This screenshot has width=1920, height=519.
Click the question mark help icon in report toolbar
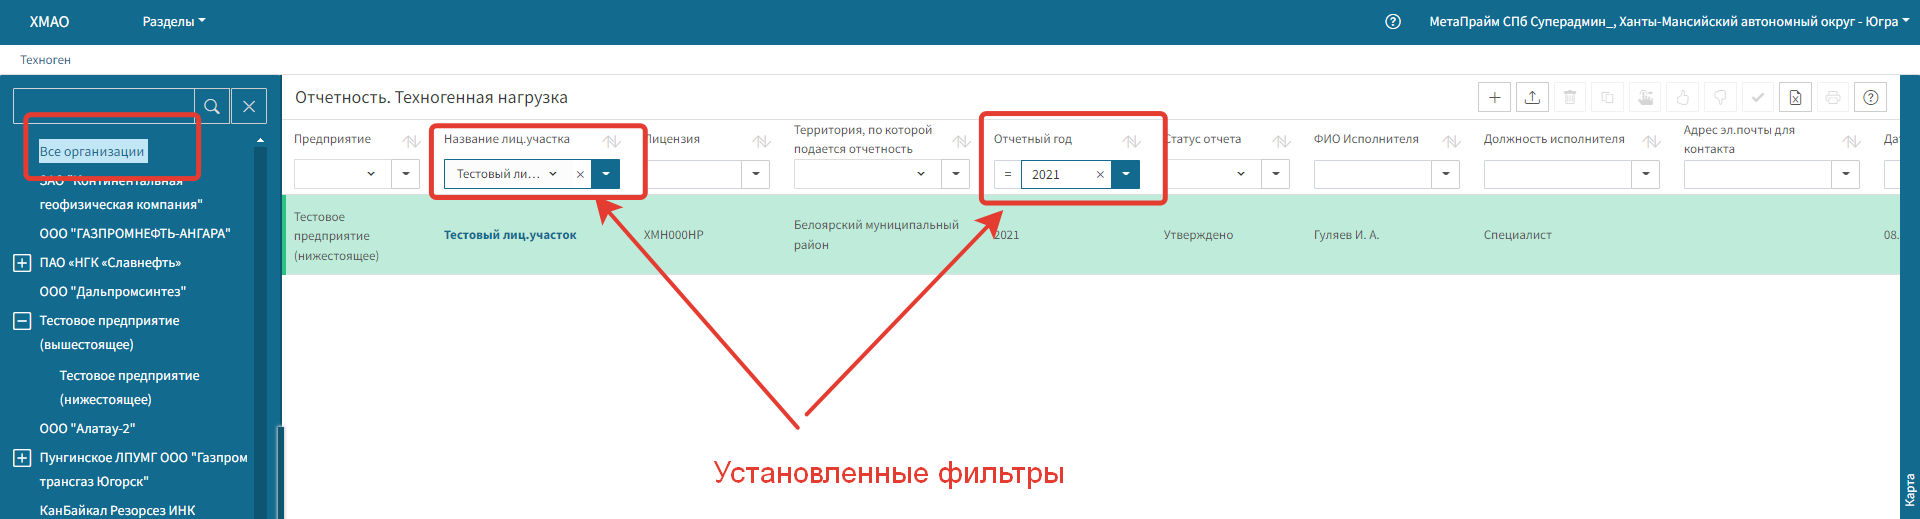point(1870,97)
